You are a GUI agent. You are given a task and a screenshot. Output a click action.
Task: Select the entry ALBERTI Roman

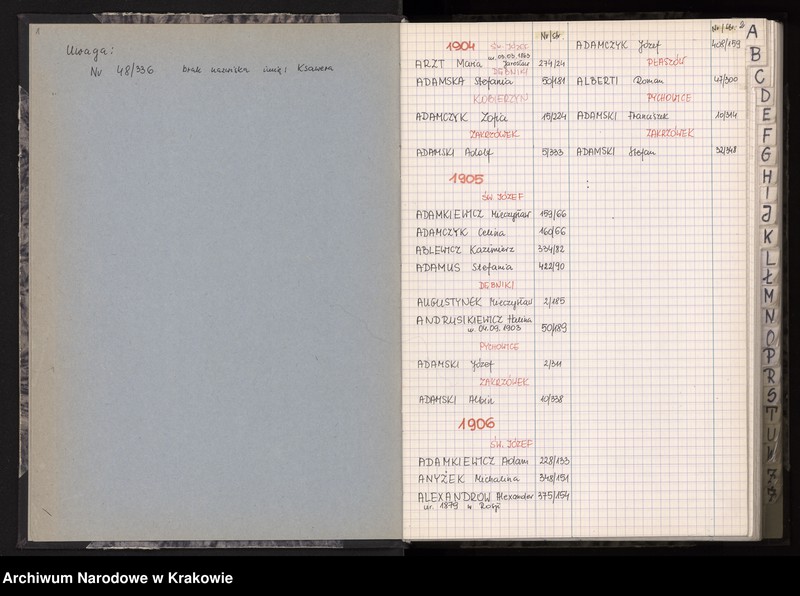[x=620, y=81]
